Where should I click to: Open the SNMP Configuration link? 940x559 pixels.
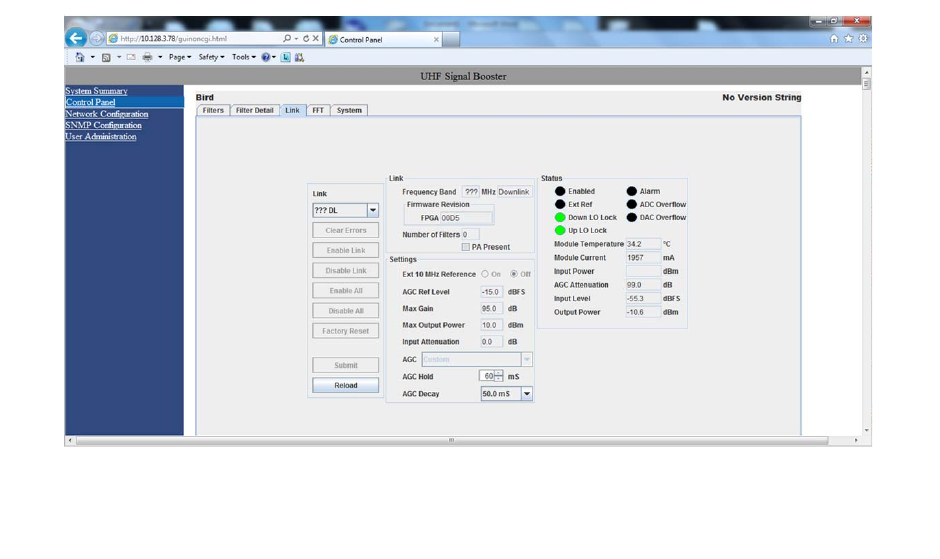(x=104, y=125)
